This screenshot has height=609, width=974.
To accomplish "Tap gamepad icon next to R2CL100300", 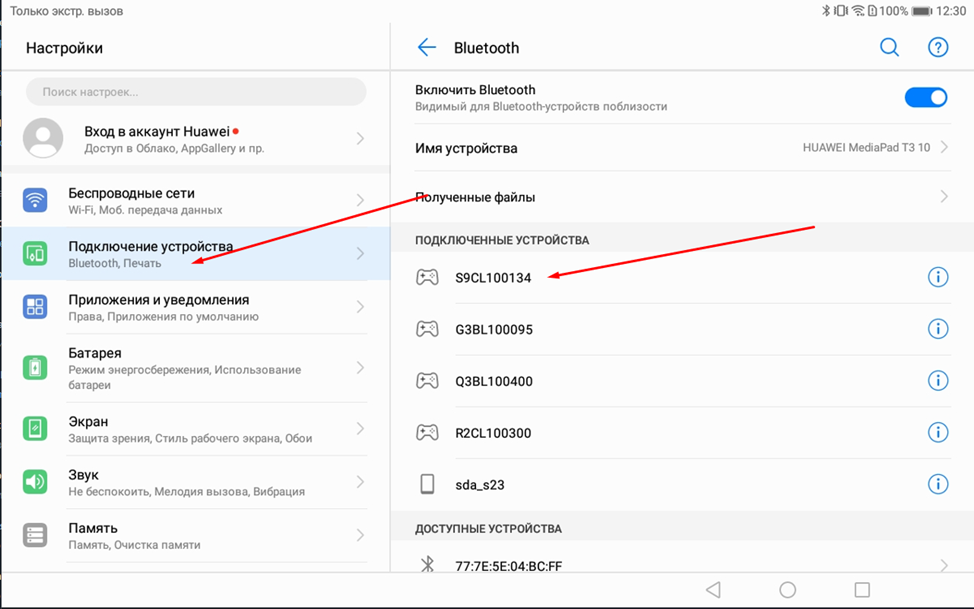I will (x=427, y=433).
